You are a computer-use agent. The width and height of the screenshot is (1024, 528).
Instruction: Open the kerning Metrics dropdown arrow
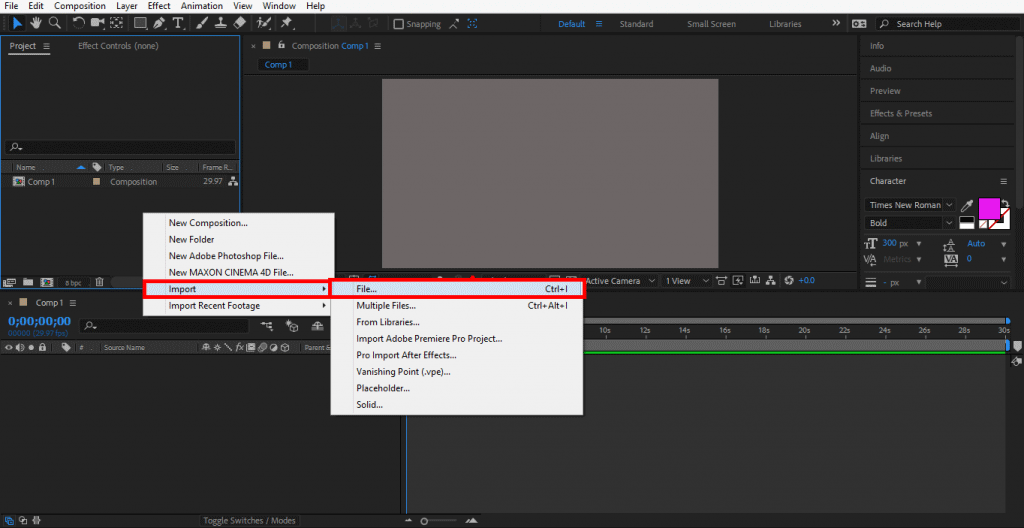pos(920,259)
